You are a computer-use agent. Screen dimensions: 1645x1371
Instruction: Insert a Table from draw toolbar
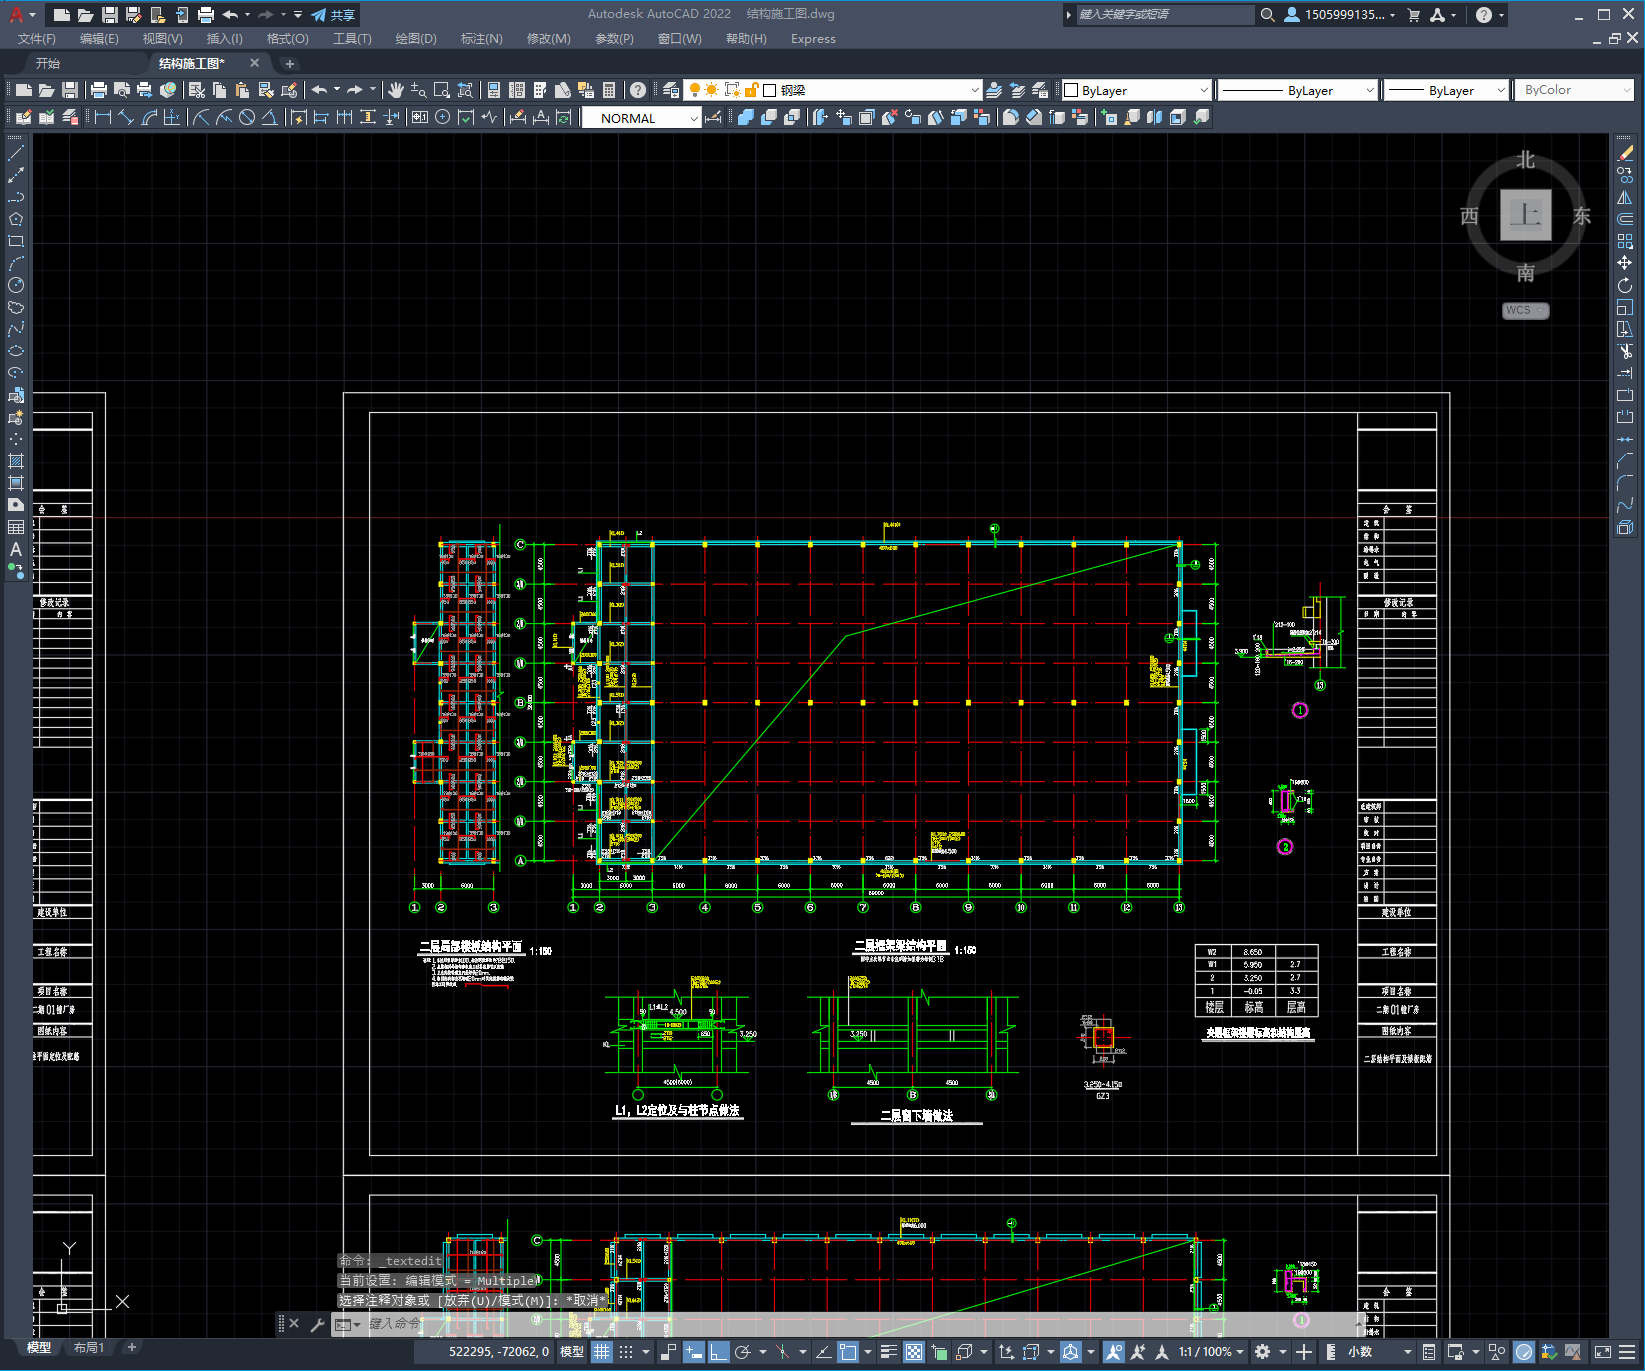point(16,527)
